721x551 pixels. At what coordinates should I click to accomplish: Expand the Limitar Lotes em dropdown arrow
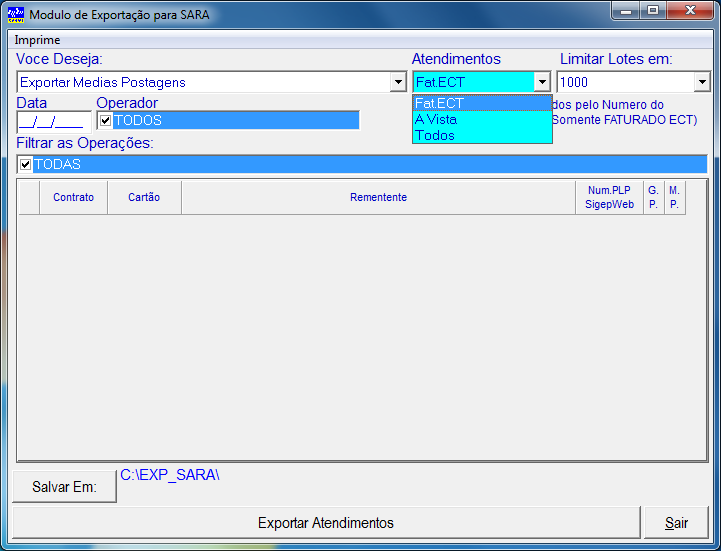coord(702,82)
